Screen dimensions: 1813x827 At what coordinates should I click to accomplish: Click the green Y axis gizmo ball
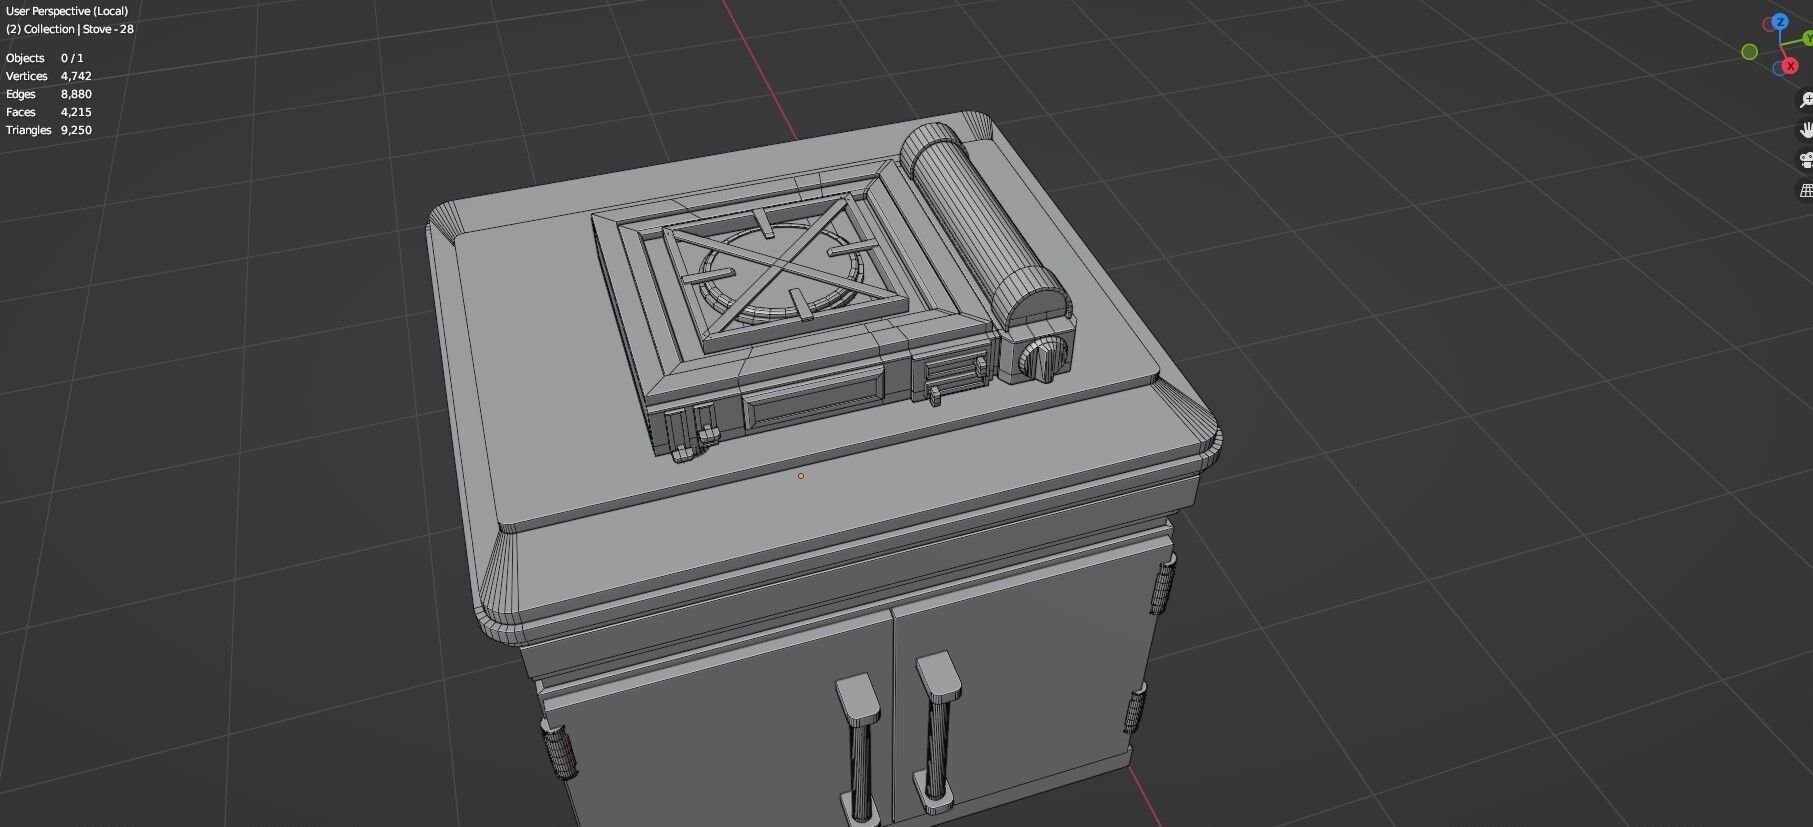click(1808, 38)
